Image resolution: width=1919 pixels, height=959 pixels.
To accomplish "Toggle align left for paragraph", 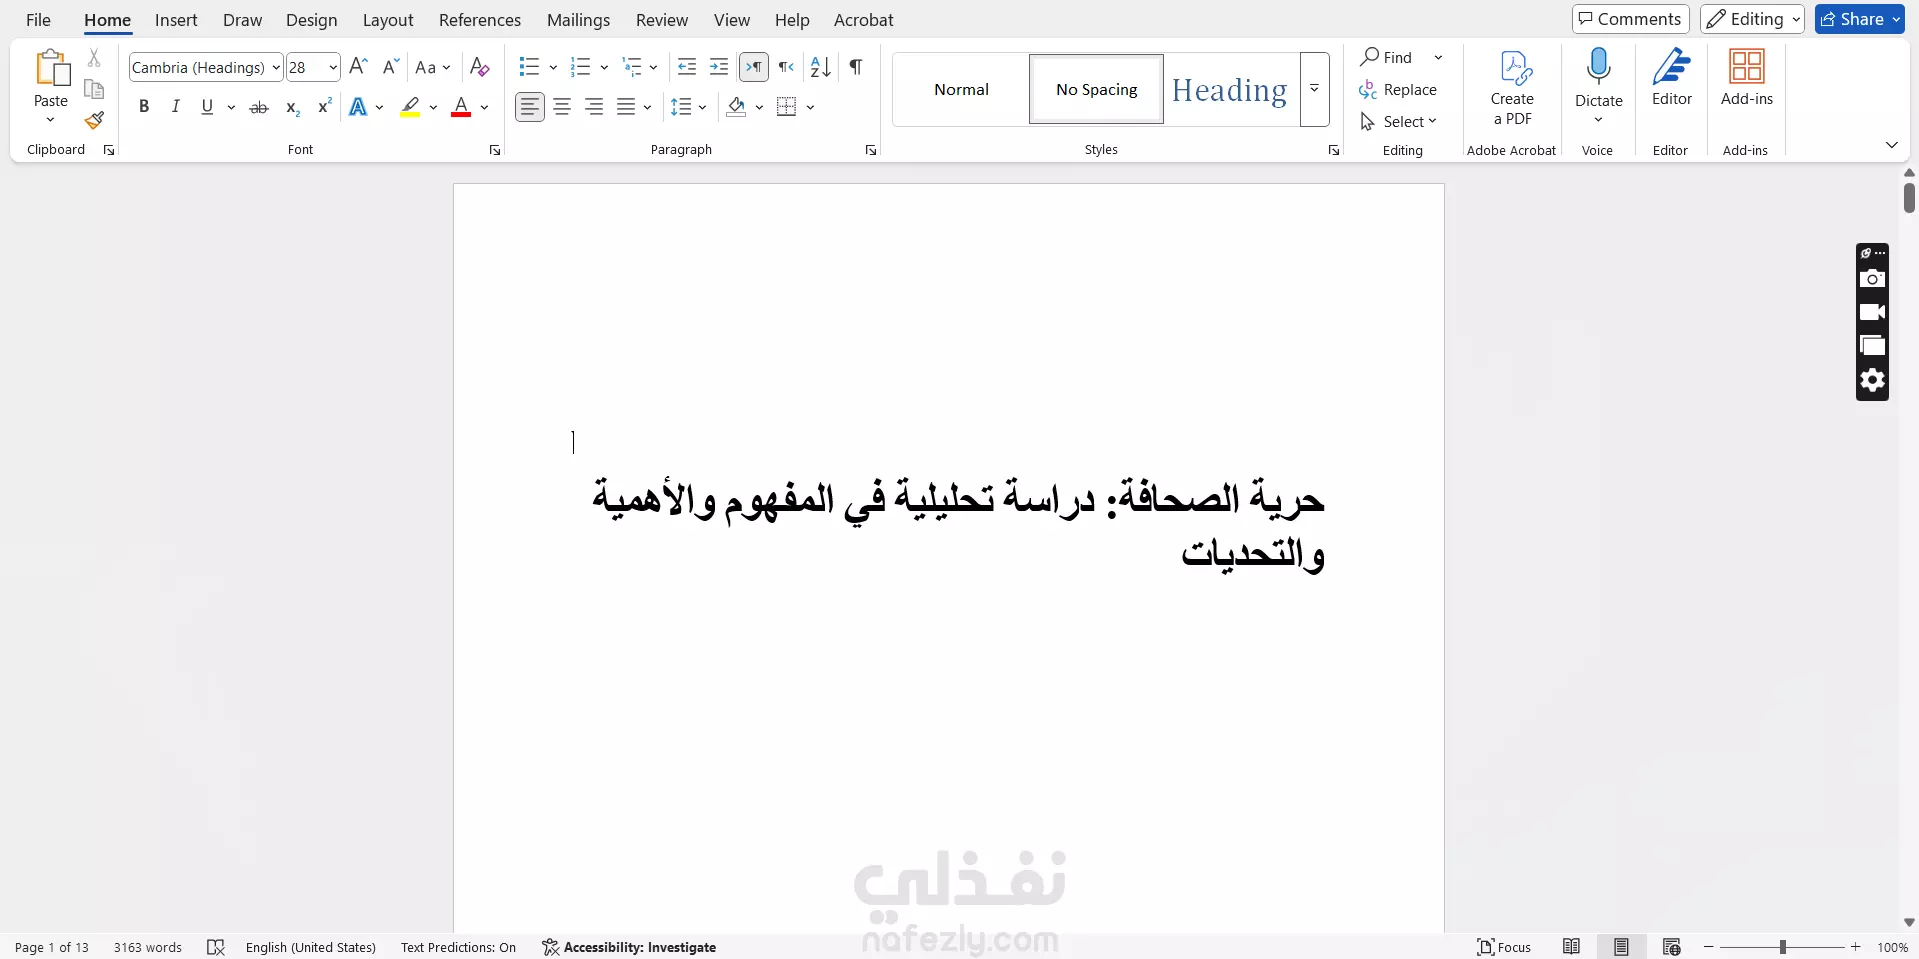I will click(x=530, y=107).
